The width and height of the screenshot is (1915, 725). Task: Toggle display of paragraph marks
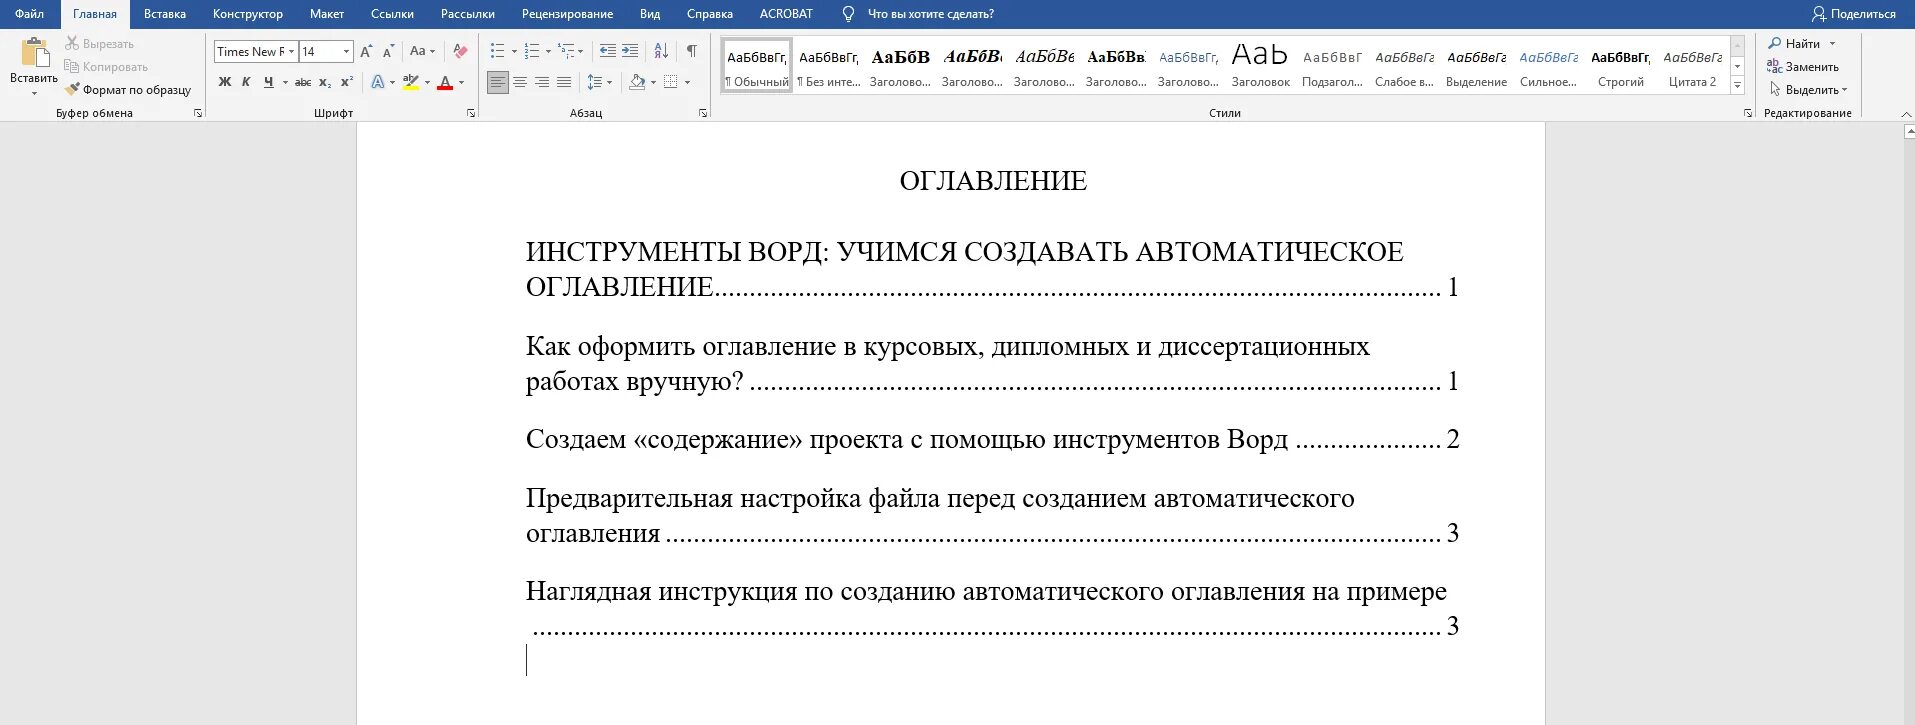click(x=691, y=51)
